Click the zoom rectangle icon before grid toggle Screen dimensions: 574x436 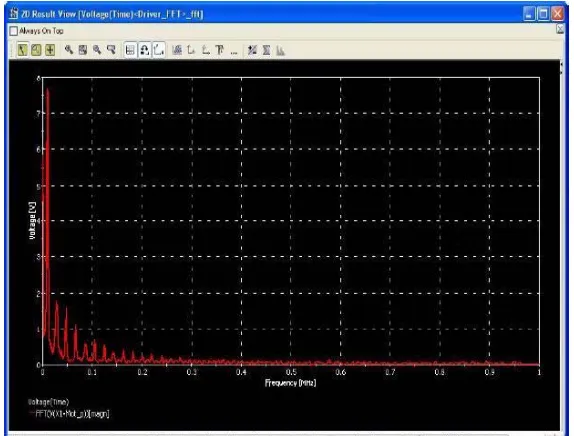[111, 50]
